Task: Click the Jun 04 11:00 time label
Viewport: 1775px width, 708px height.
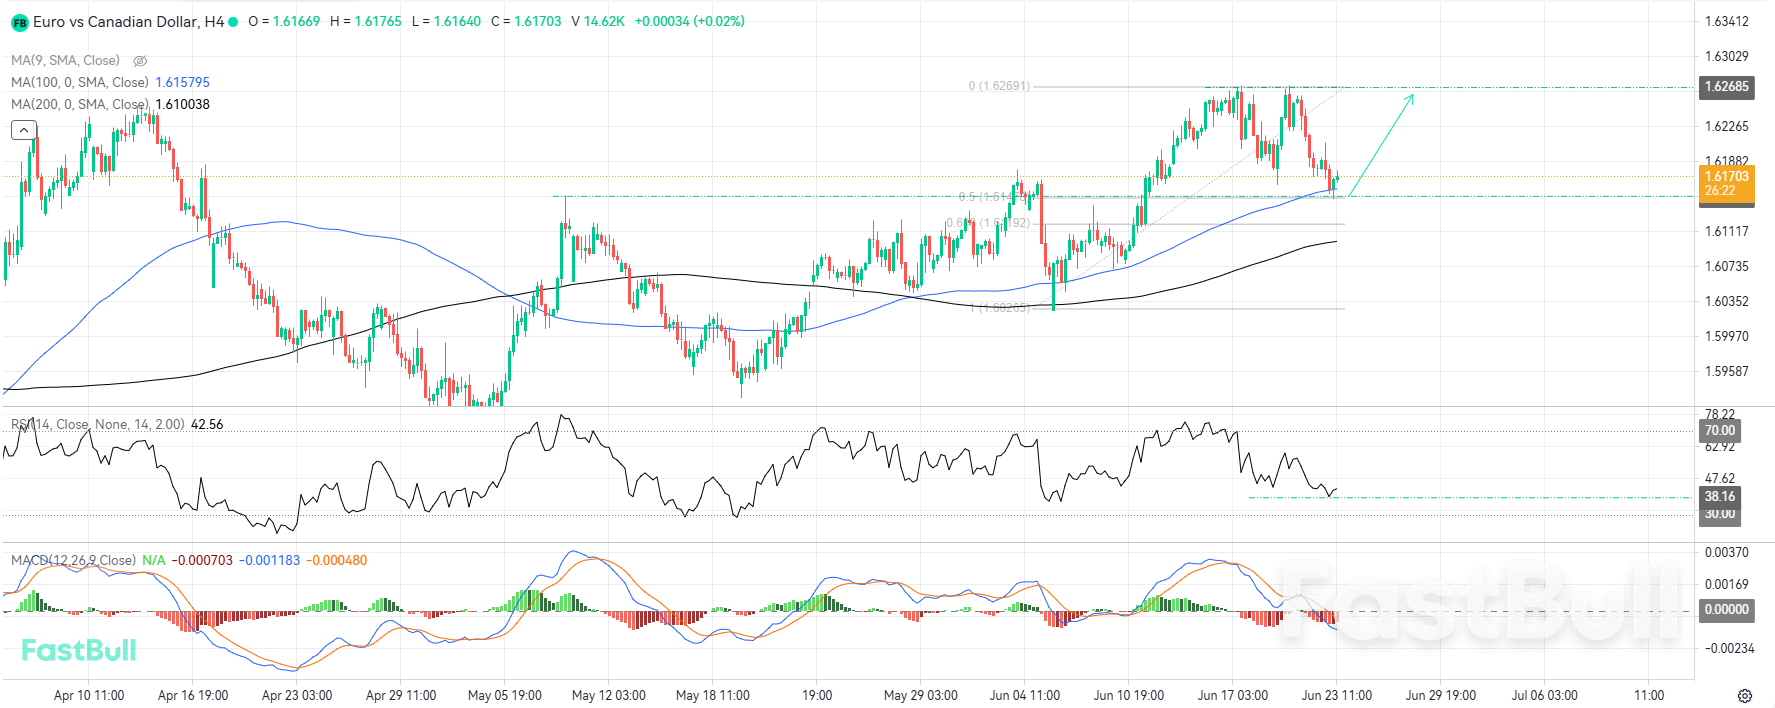Action: tap(1025, 696)
